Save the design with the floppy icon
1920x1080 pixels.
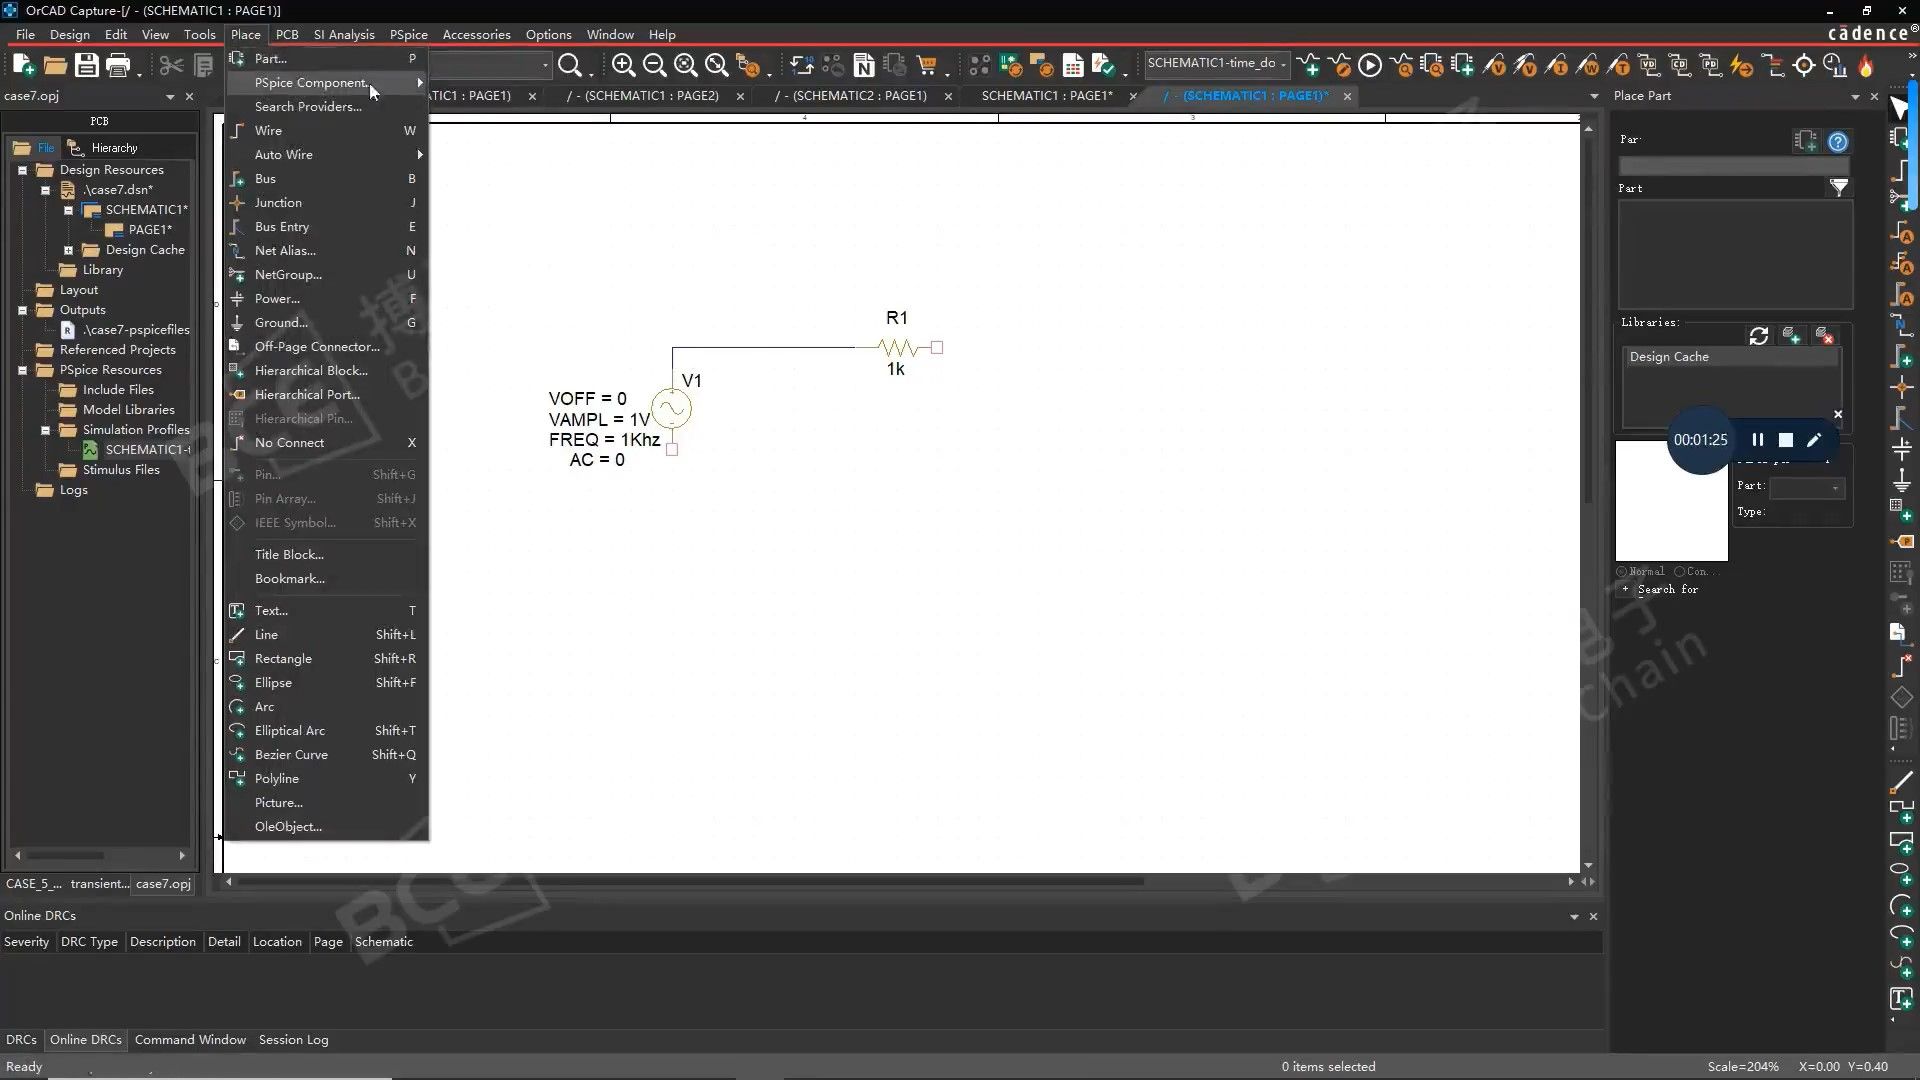87,66
